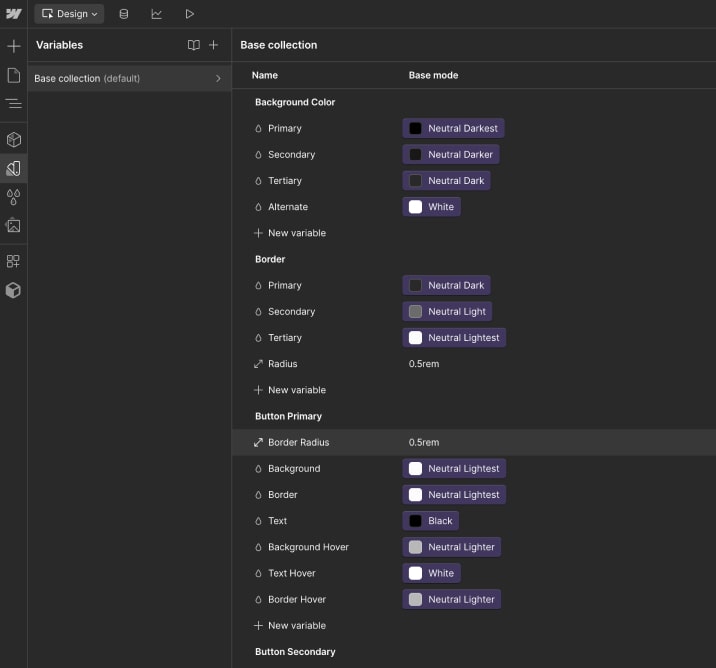
Task: Open Neutral Dark chip for Border Primary
Action: pyautogui.click(x=447, y=285)
